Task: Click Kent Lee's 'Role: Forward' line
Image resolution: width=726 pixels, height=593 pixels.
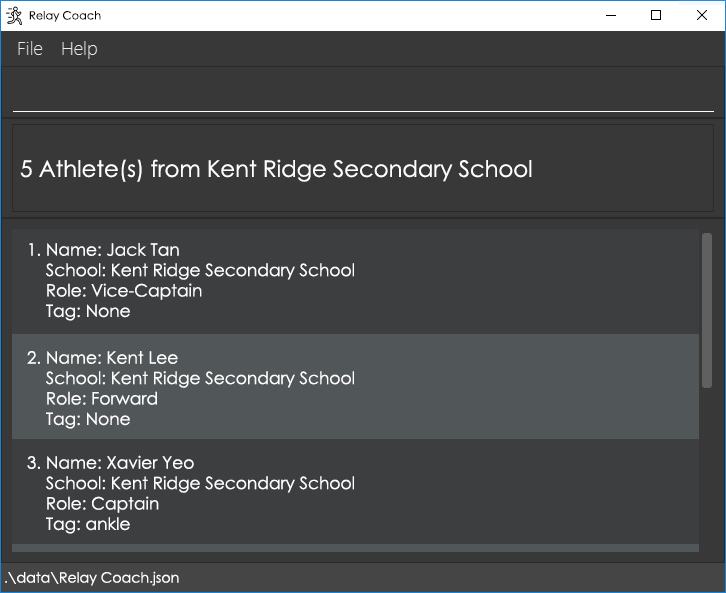Action: (x=102, y=399)
